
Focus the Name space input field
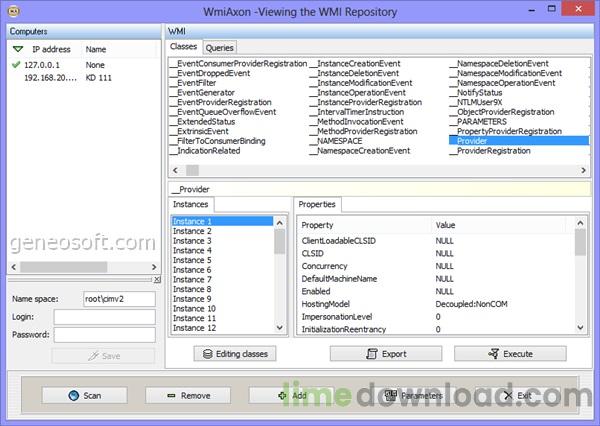click(119, 299)
